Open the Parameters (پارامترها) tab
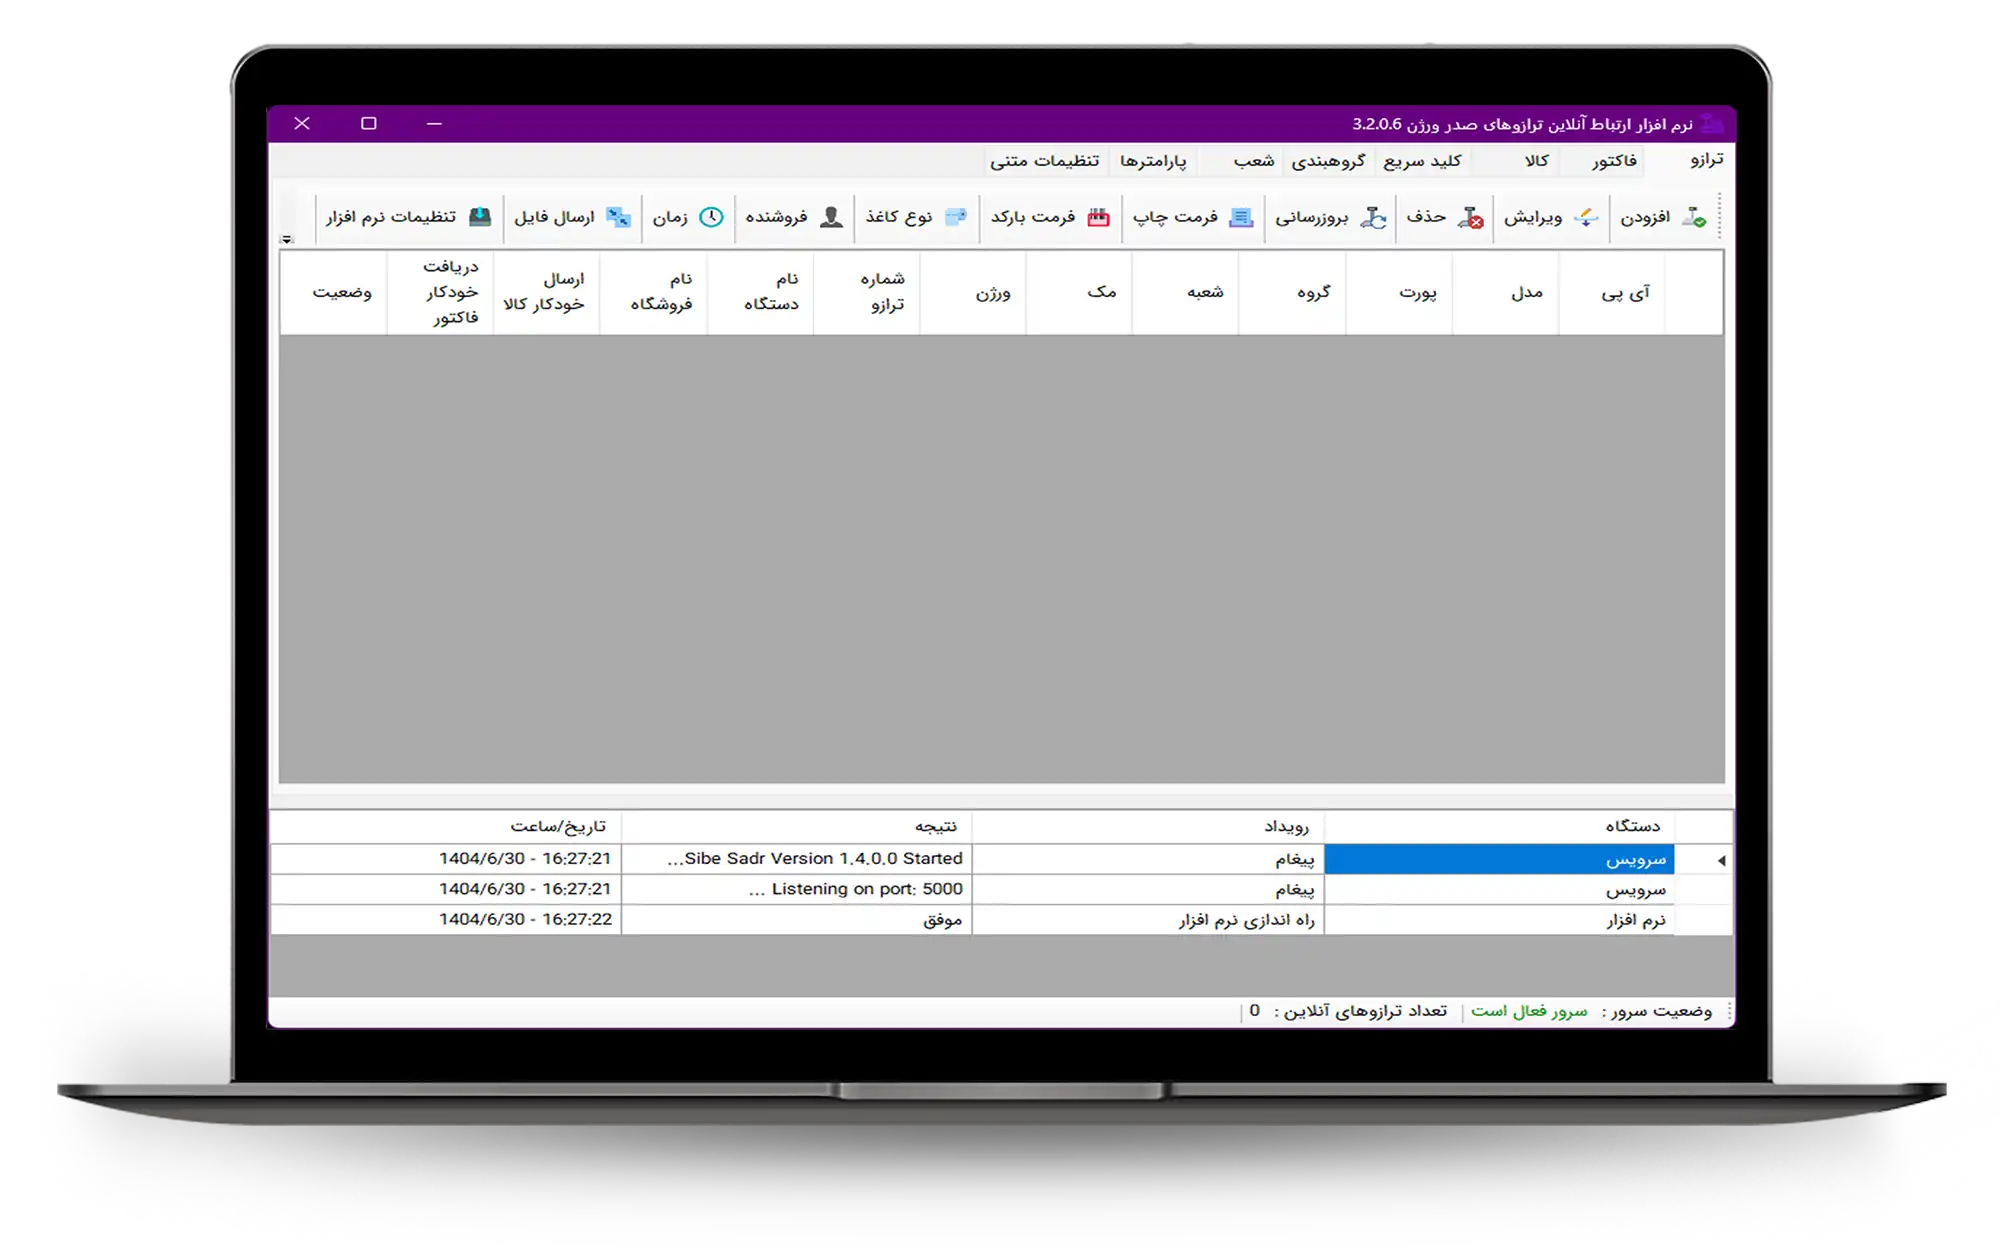This screenshot has height=1247, width=2000. pos(1152,161)
